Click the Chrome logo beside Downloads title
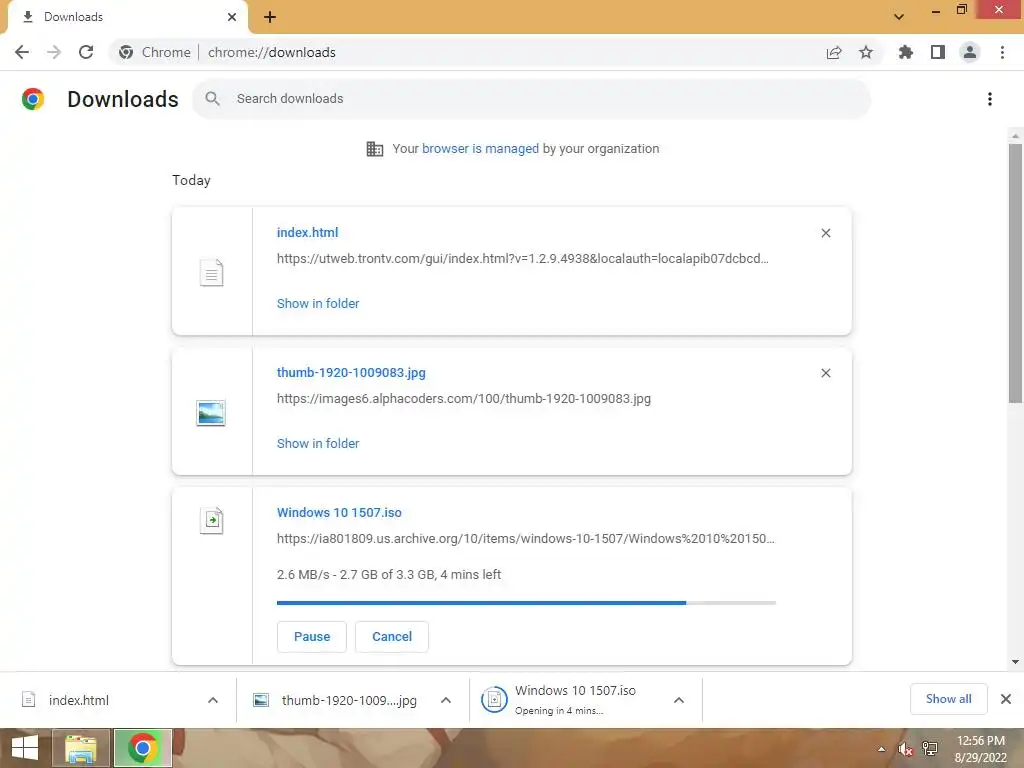This screenshot has width=1024, height=768. pyautogui.click(x=33, y=99)
